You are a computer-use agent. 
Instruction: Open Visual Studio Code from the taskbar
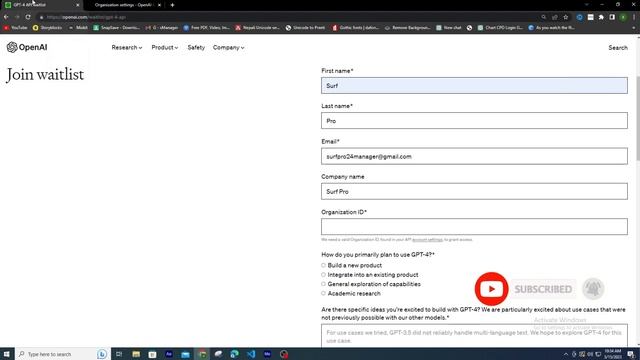pyautogui.click(x=251, y=354)
